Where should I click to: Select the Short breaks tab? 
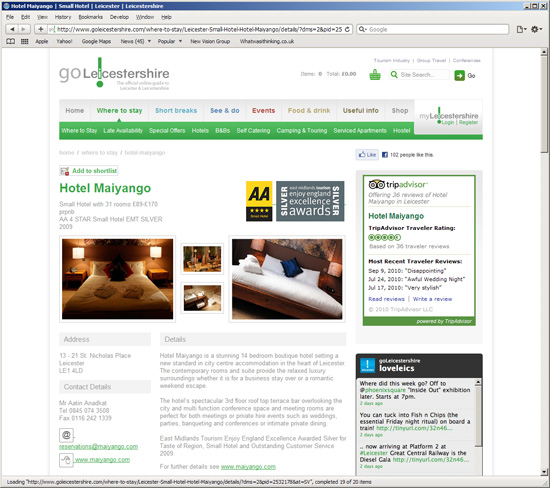(176, 111)
